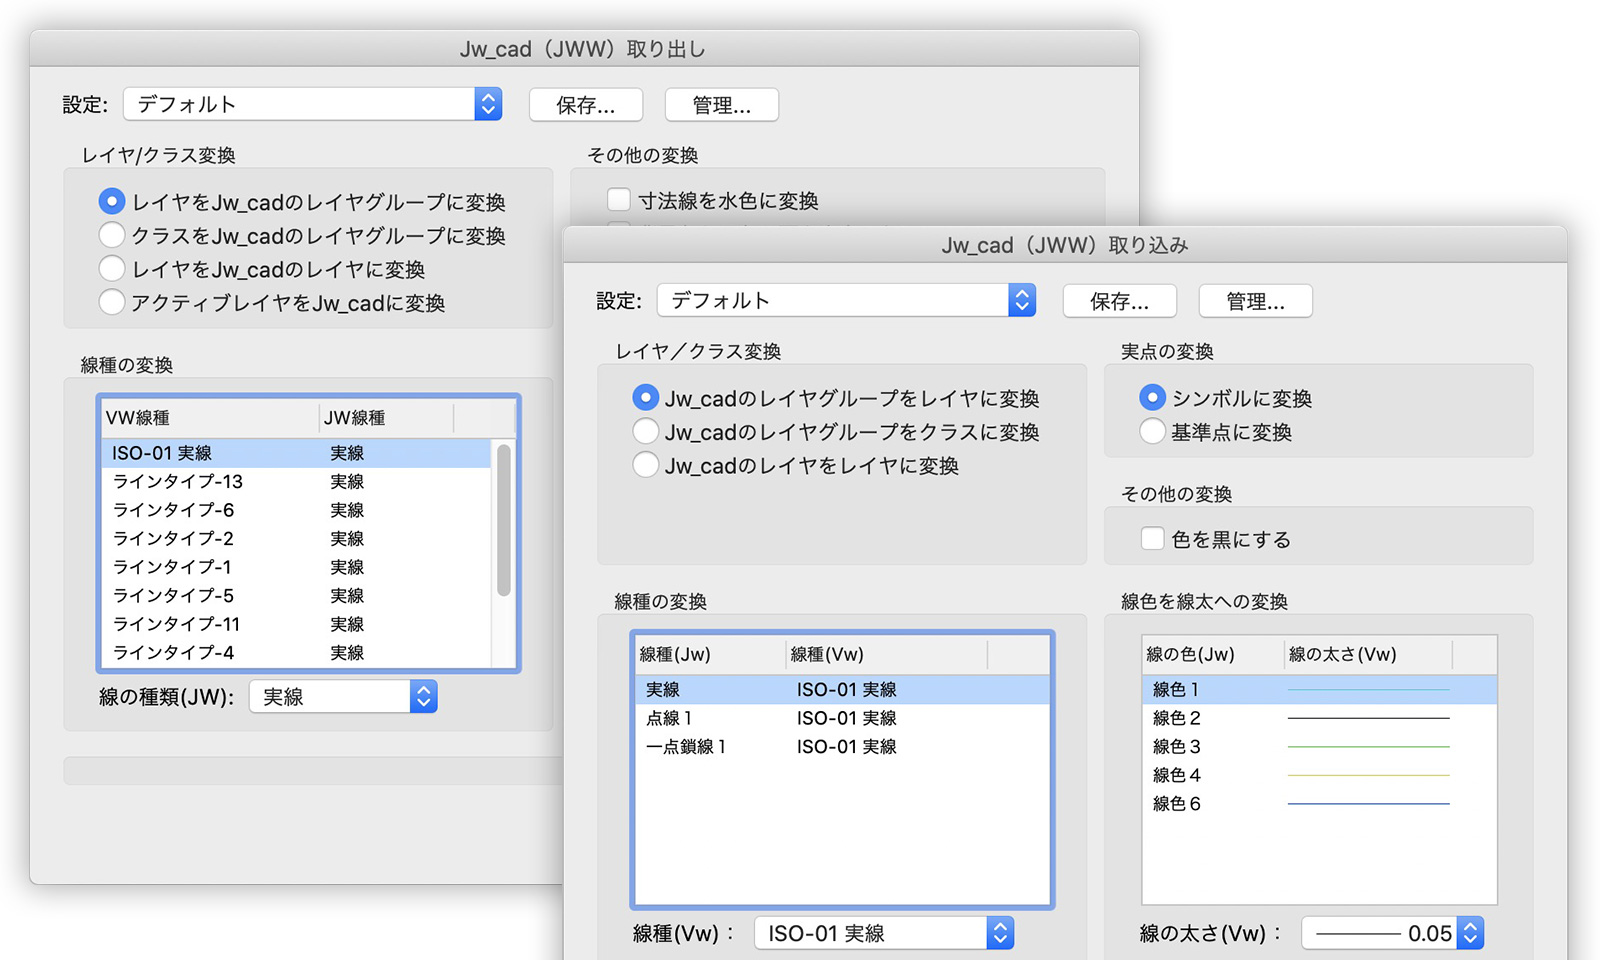1600x960 pixels.
Task: Select ラインタイプ-11 row
Action: [x=297, y=624]
